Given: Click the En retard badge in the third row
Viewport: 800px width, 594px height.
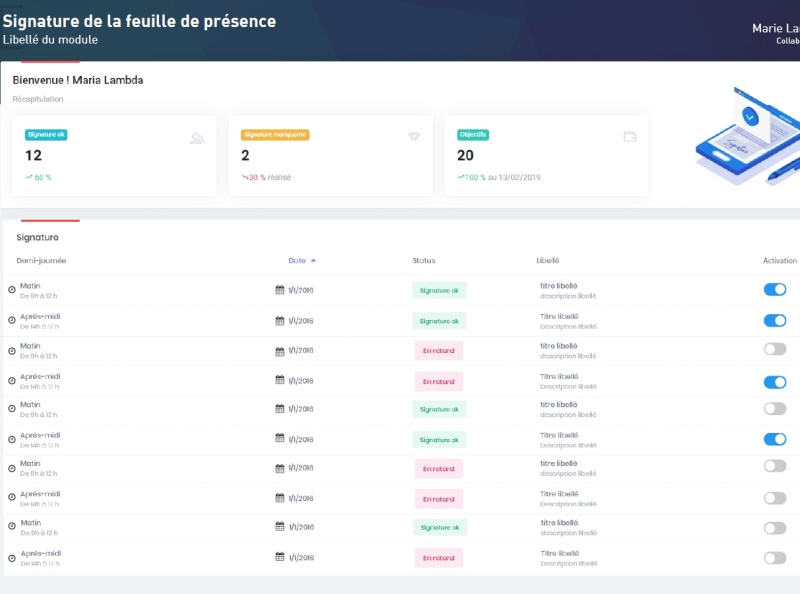Looking at the screenshot, I should pyautogui.click(x=439, y=350).
